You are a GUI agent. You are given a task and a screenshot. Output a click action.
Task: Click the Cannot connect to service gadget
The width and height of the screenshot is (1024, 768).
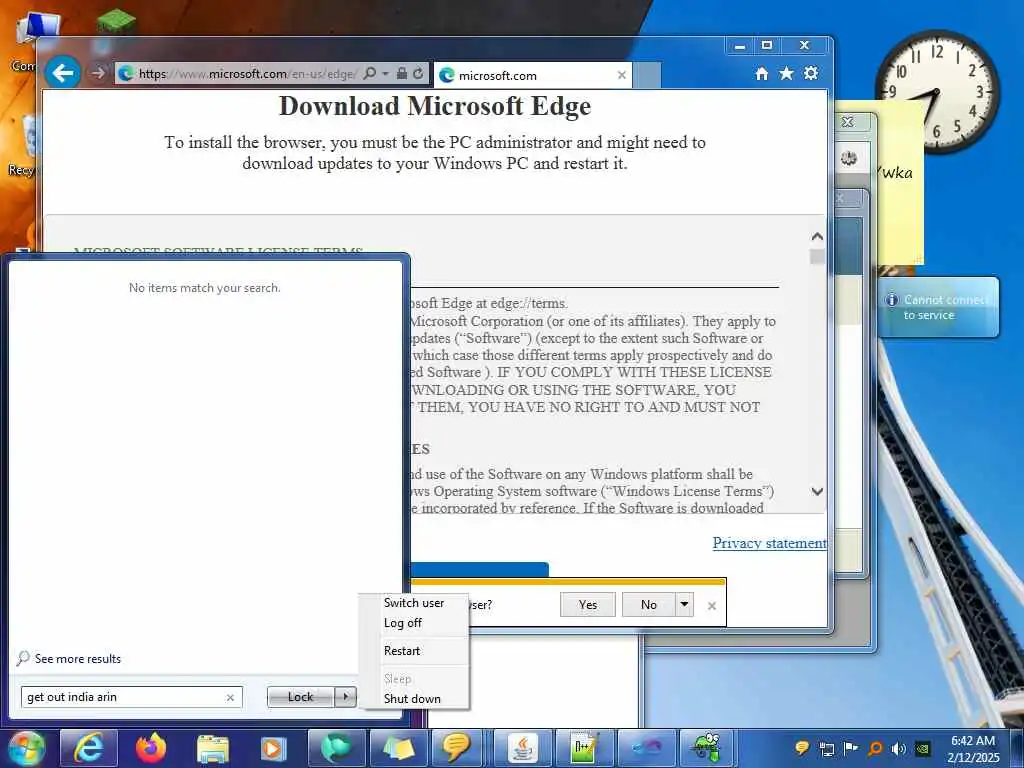point(938,307)
